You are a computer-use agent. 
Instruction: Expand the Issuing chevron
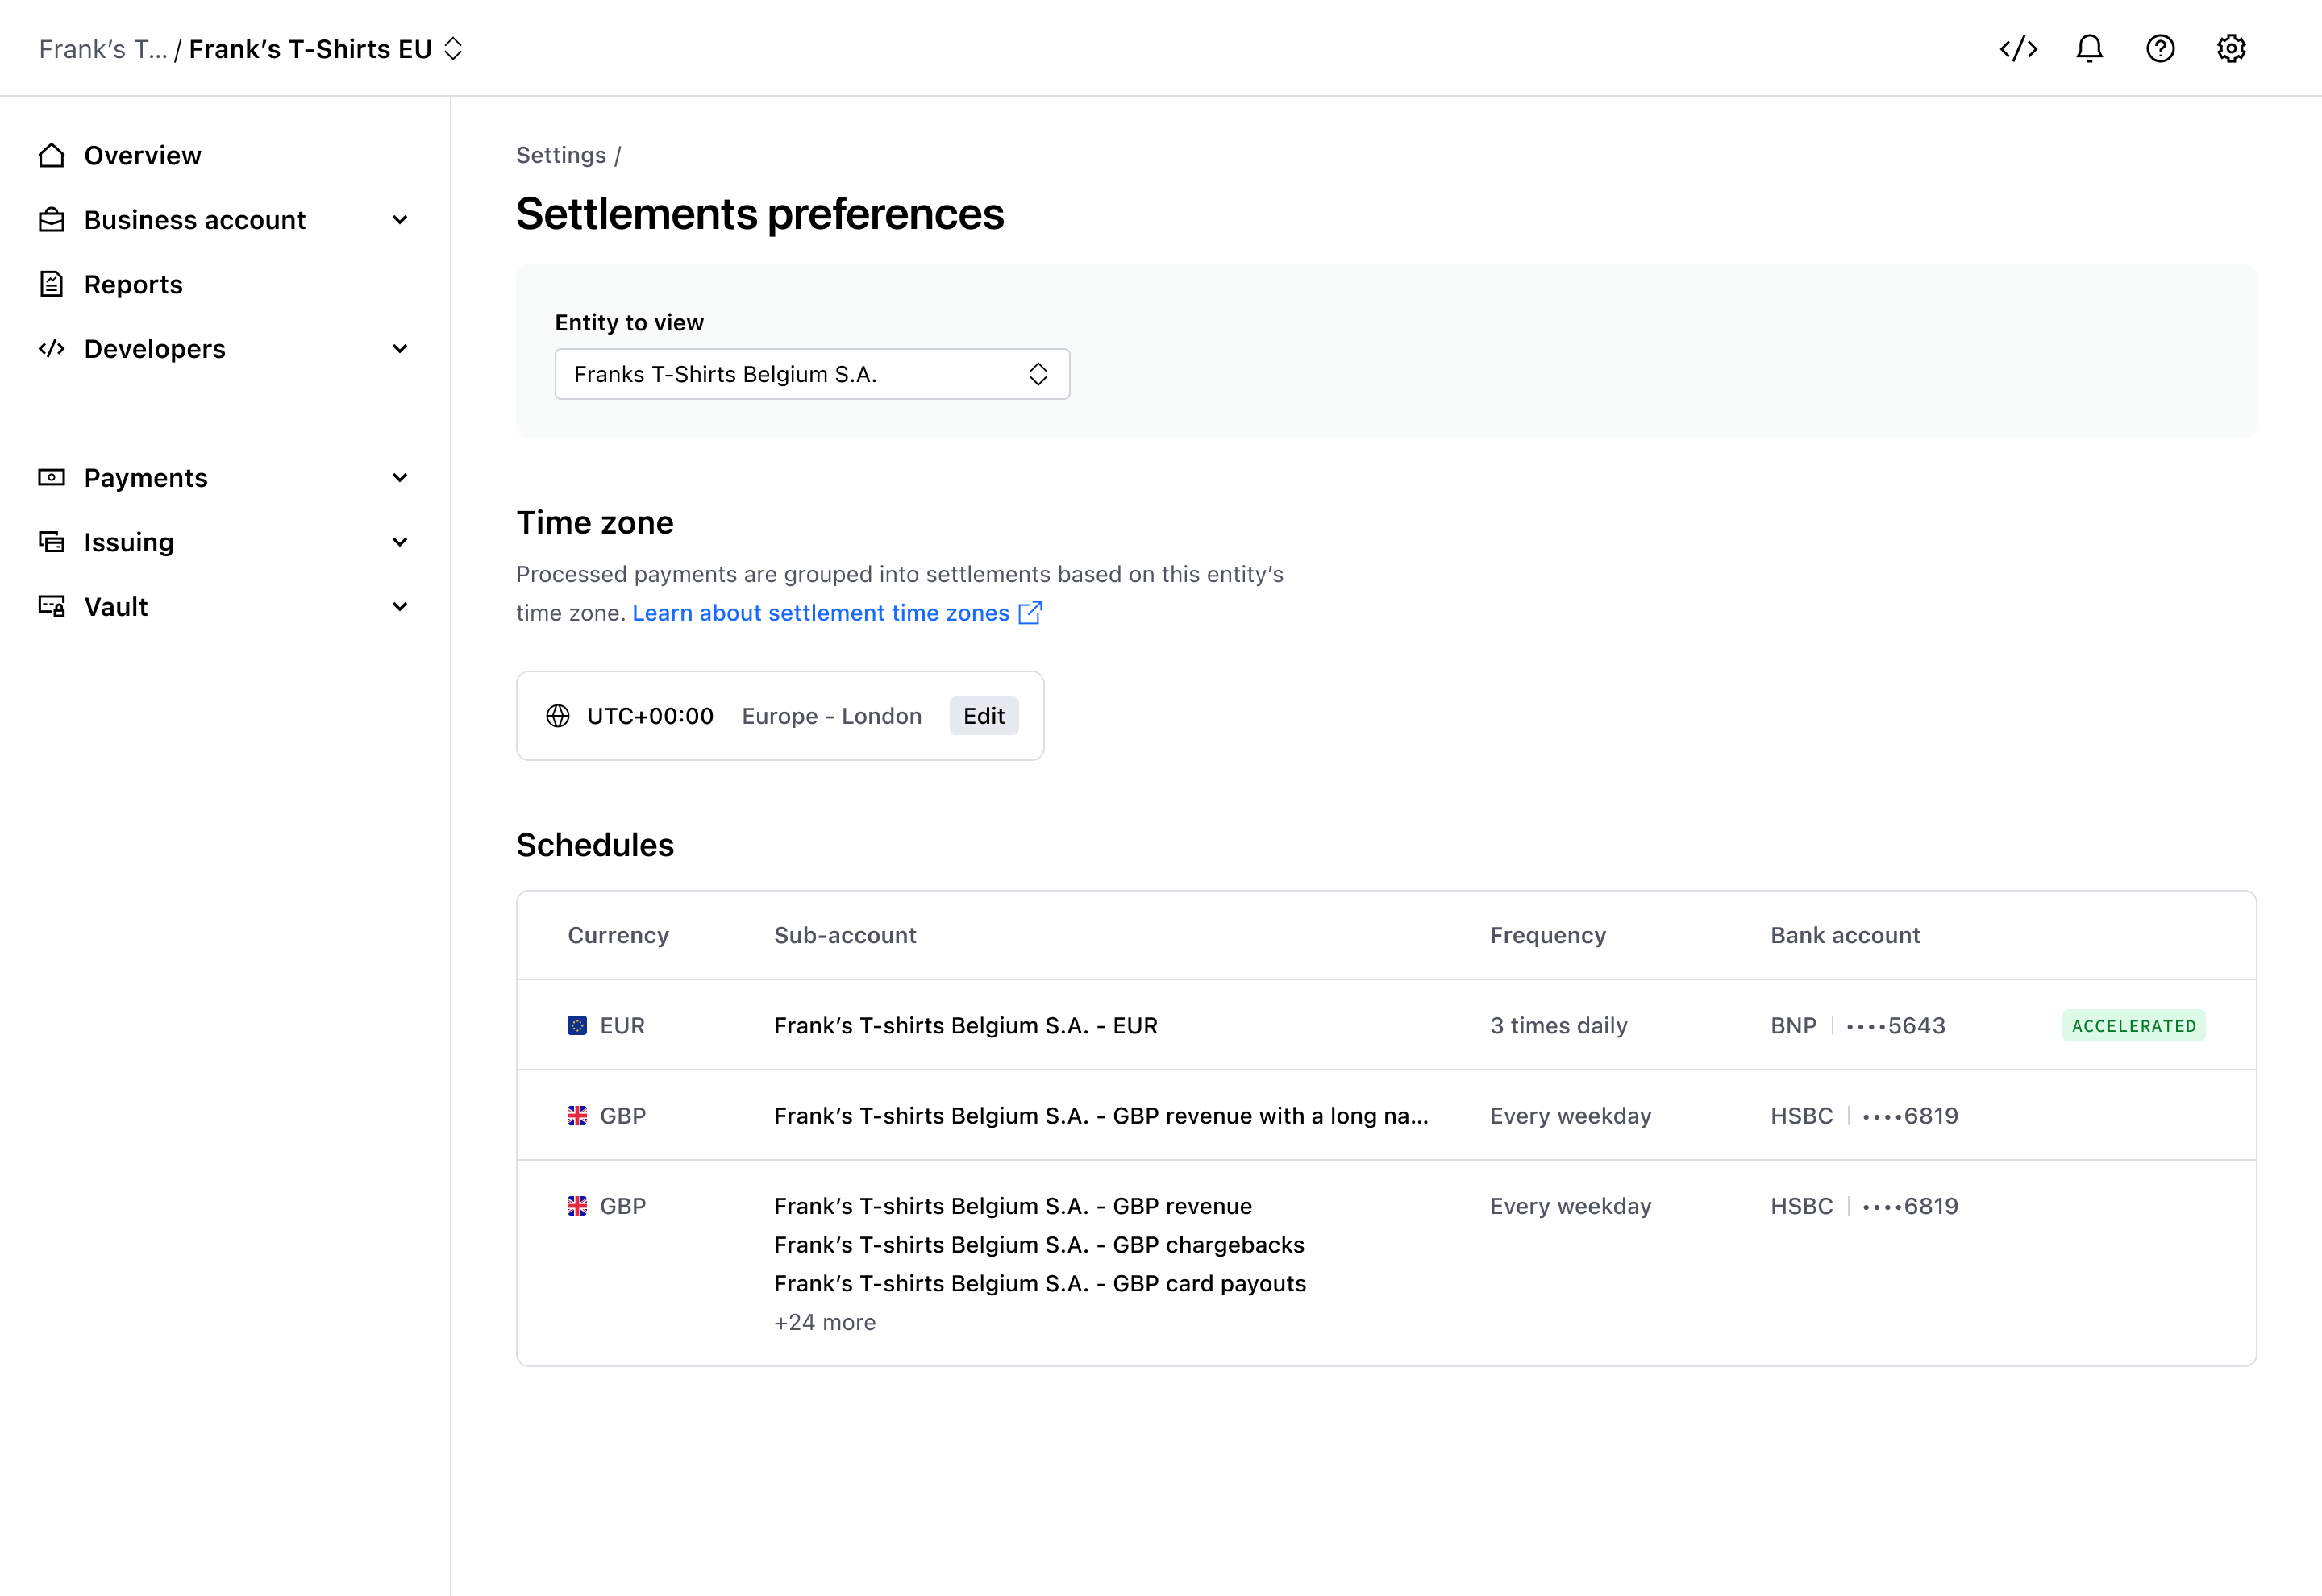point(400,542)
